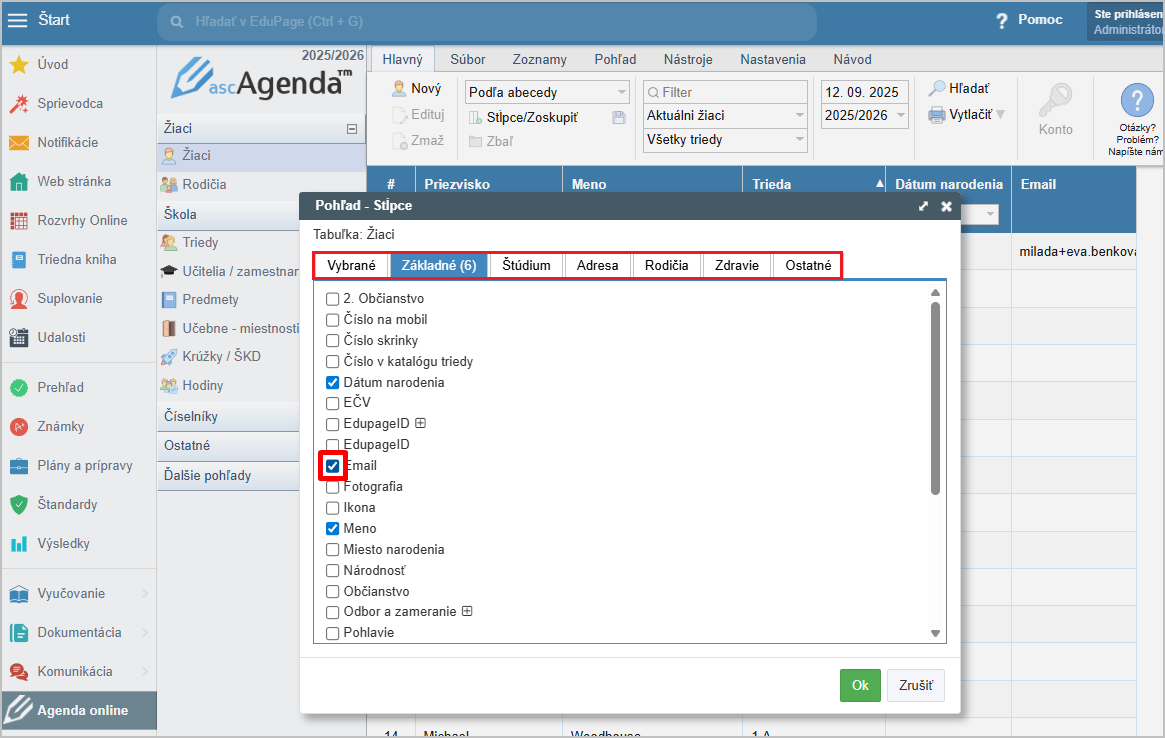The image size is (1165, 738).
Task: Open the Podľa abecedy sort dropdown
Action: (x=548, y=93)
